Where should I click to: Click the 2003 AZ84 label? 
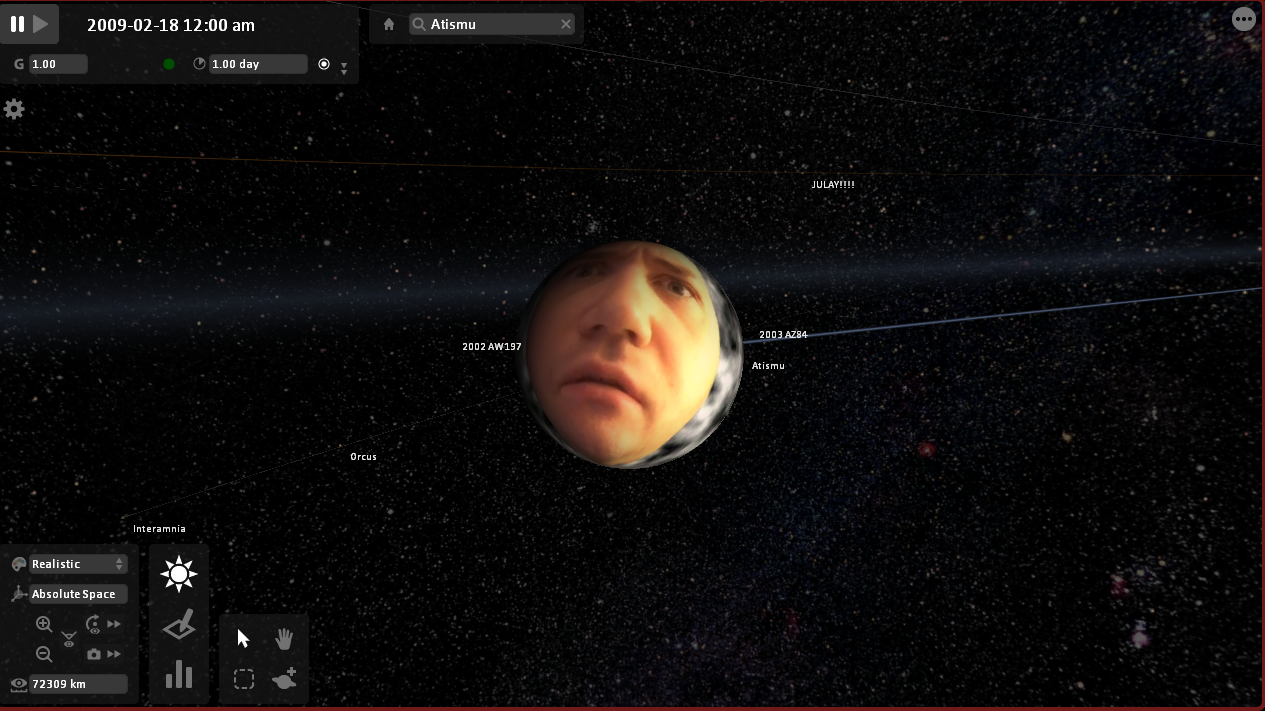click(x=783, y=335)
